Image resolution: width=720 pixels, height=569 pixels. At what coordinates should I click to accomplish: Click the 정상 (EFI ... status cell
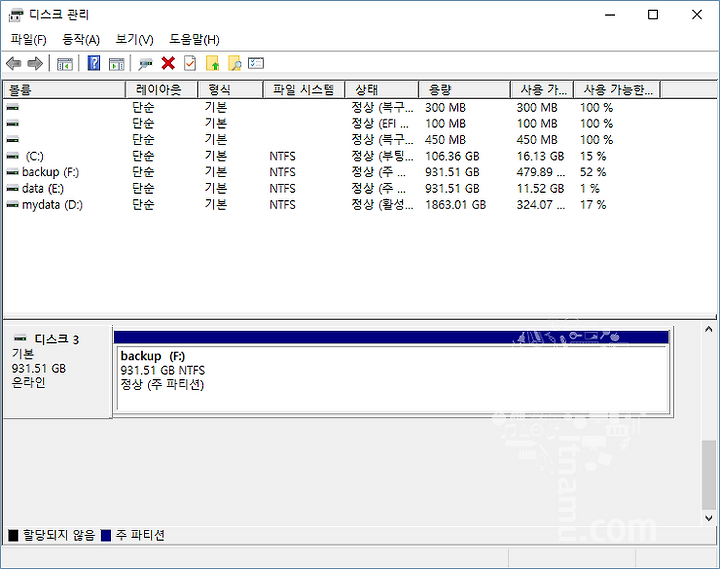pyautogui.click(x=380, y=124)
